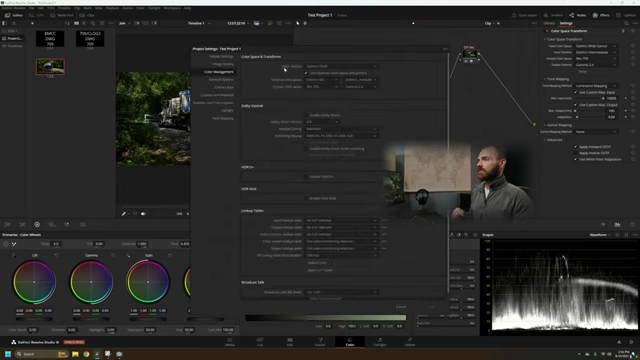Screen dimensions: 640x360
Task: Open Gamut Mapping Method dropdown
Action: 596,132
